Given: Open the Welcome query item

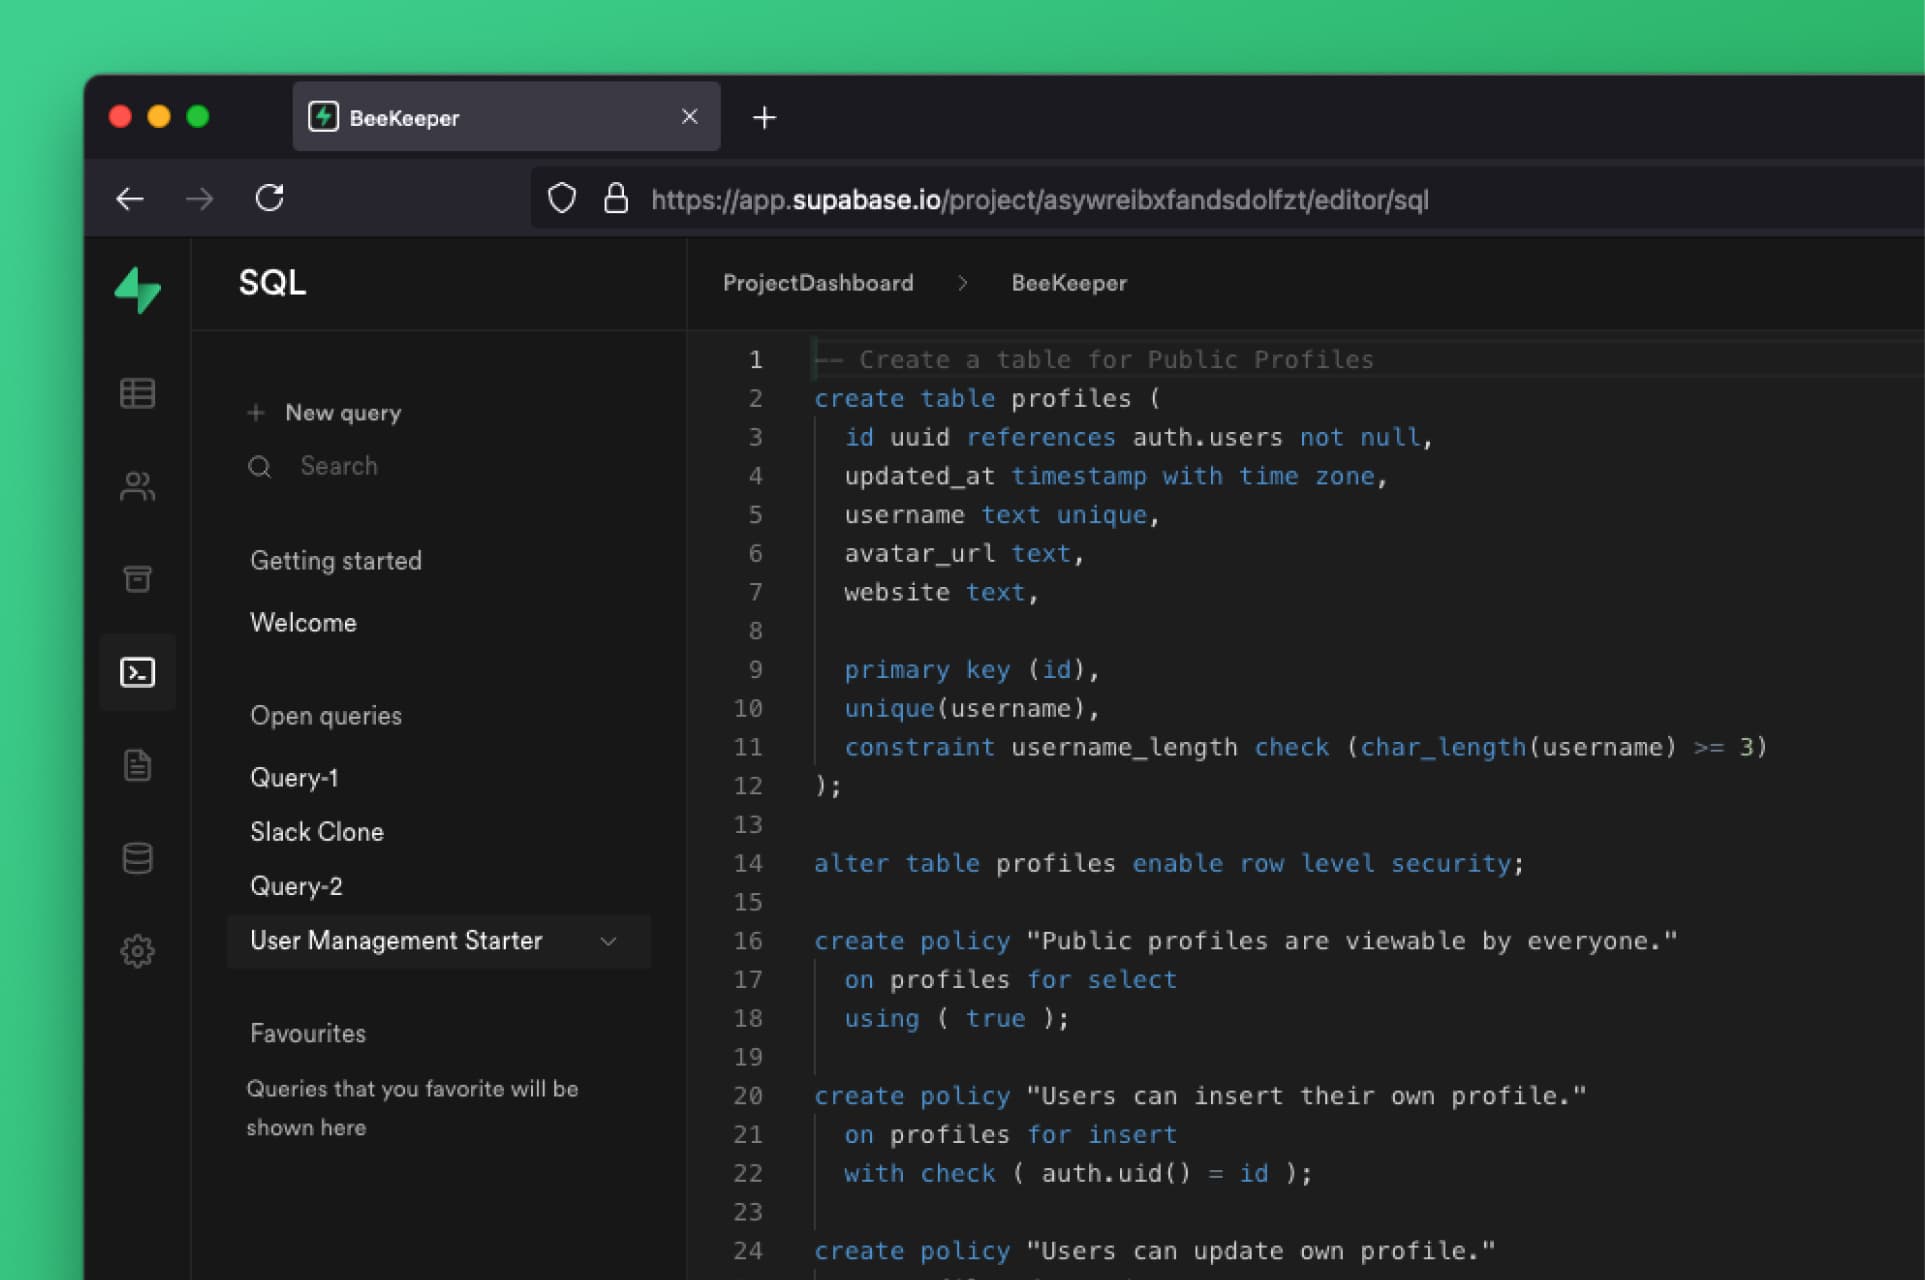Looking at the screenshot, I should (303, 622).
